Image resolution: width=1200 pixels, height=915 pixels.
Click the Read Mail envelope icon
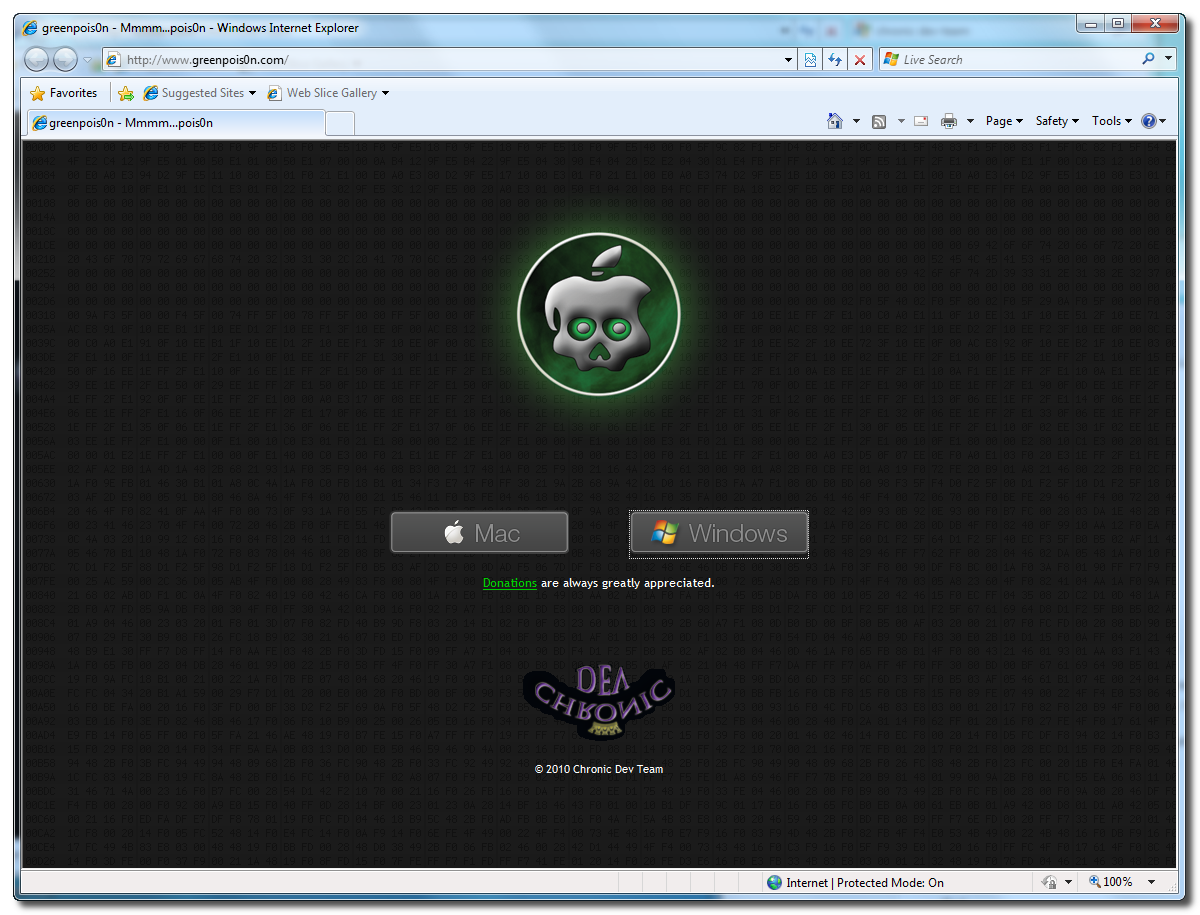[x=921, y=122]
